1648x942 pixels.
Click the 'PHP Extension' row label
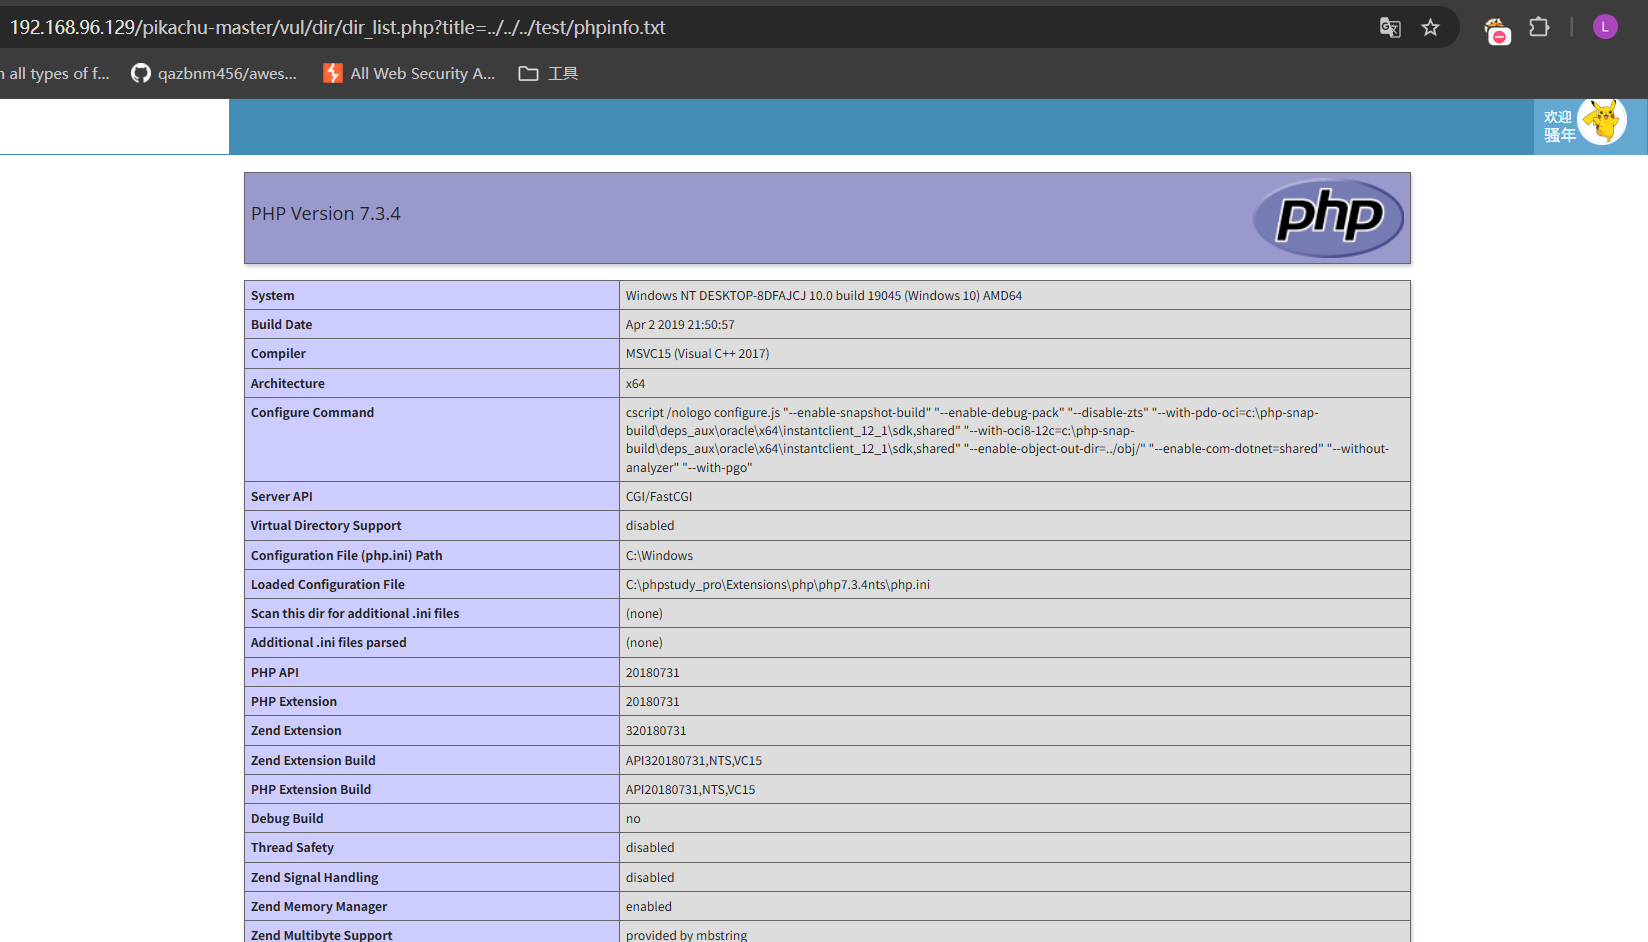point(294,702)
